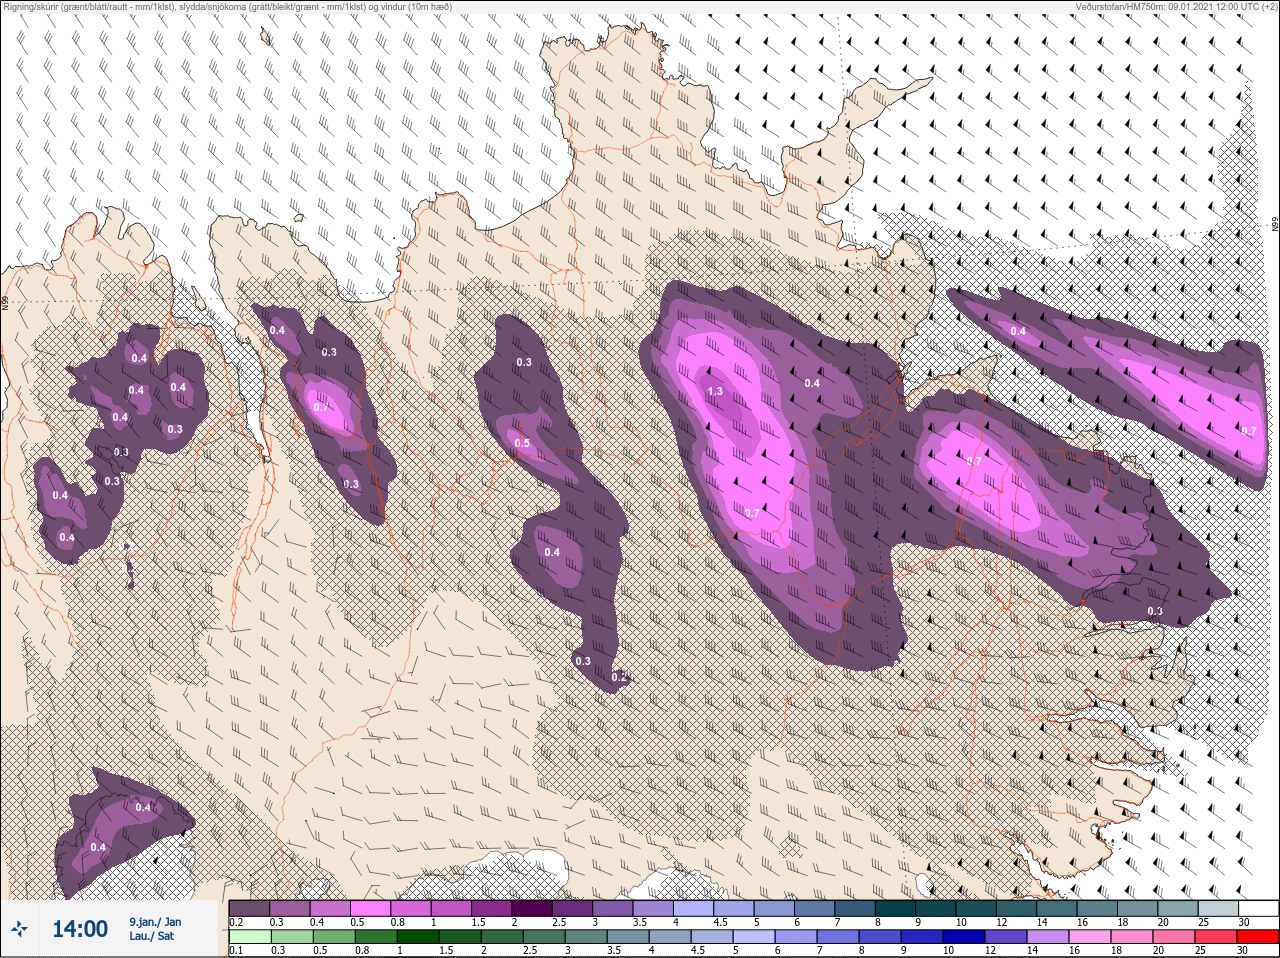Click the 1.3 precipitation value on the map

point(715,391)
